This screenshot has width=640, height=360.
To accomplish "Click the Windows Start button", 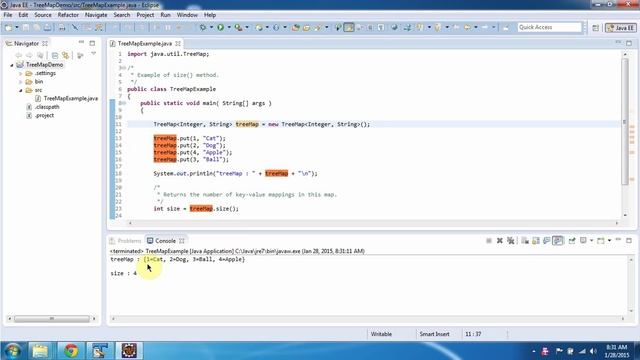I will tap(12, 351).
